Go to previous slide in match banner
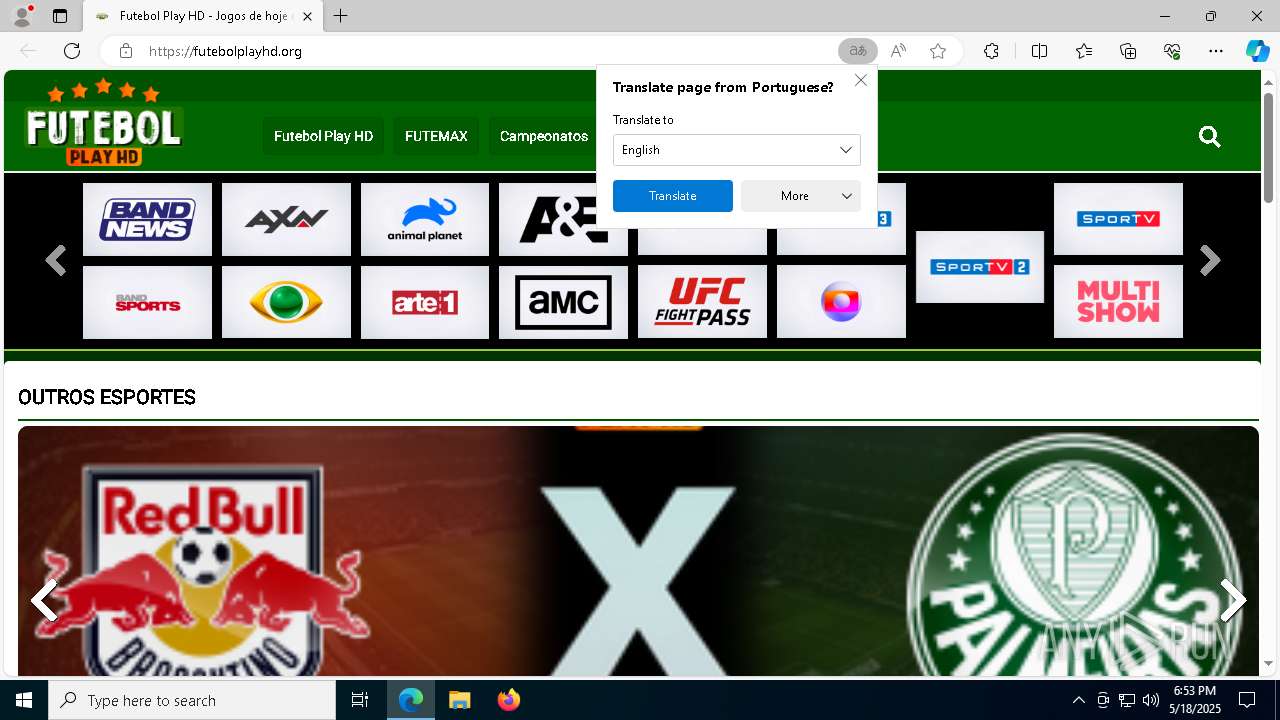The width and height of the screenshot is (1280, 720). coord(44,600)
